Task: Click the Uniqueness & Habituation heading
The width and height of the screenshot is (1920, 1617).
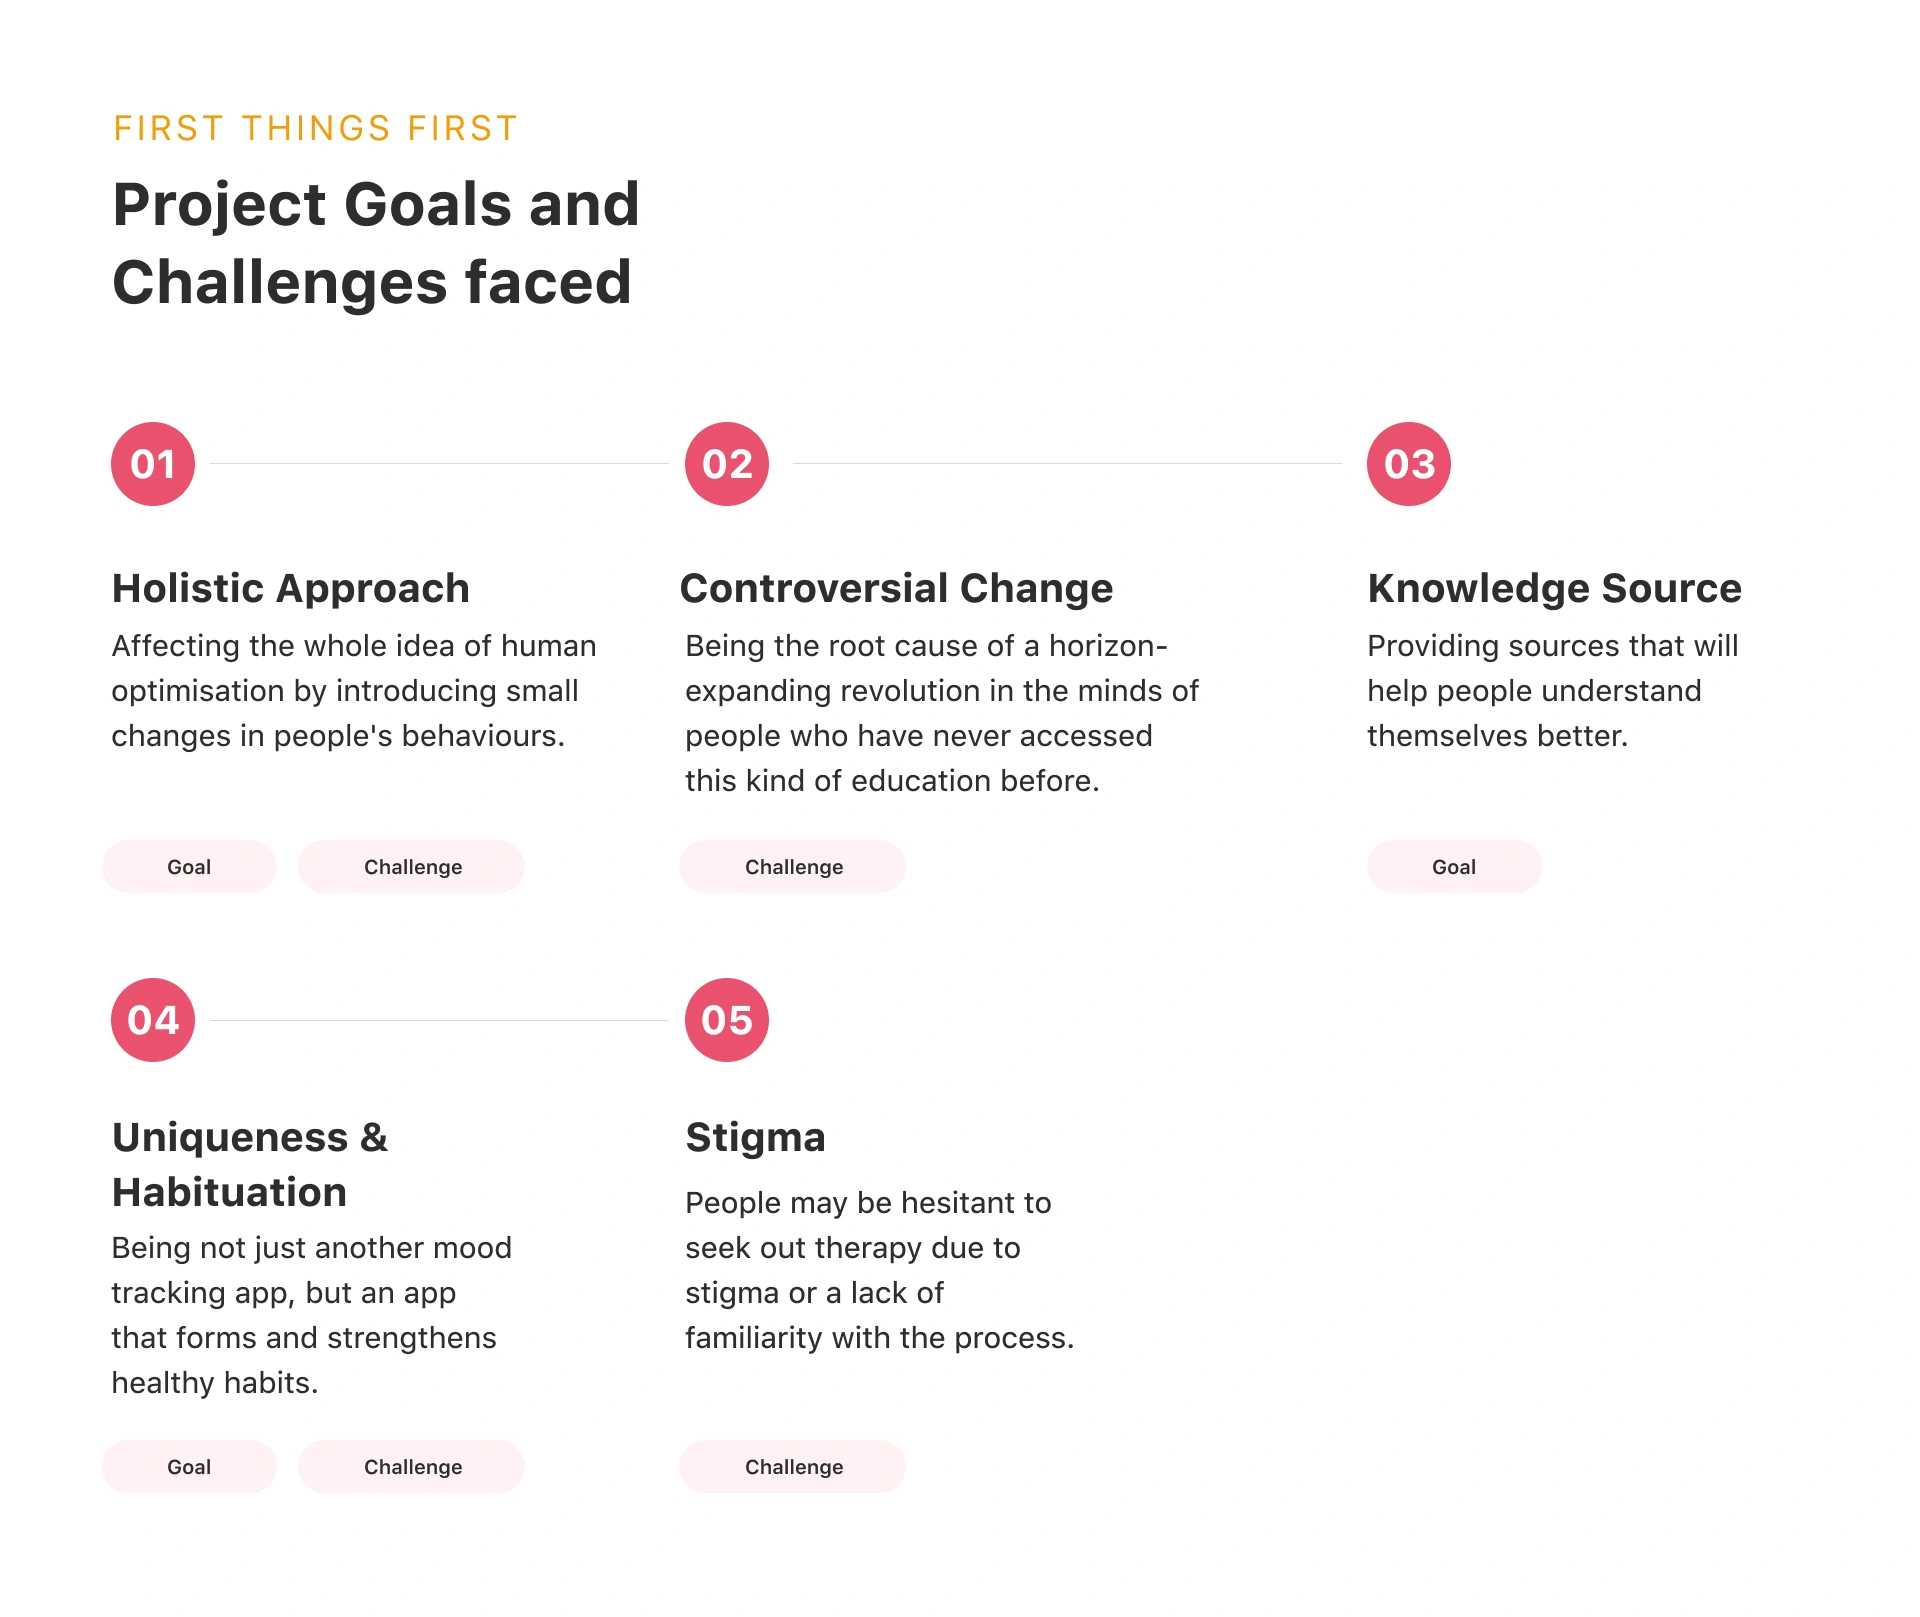Action: click(250, 1164)
